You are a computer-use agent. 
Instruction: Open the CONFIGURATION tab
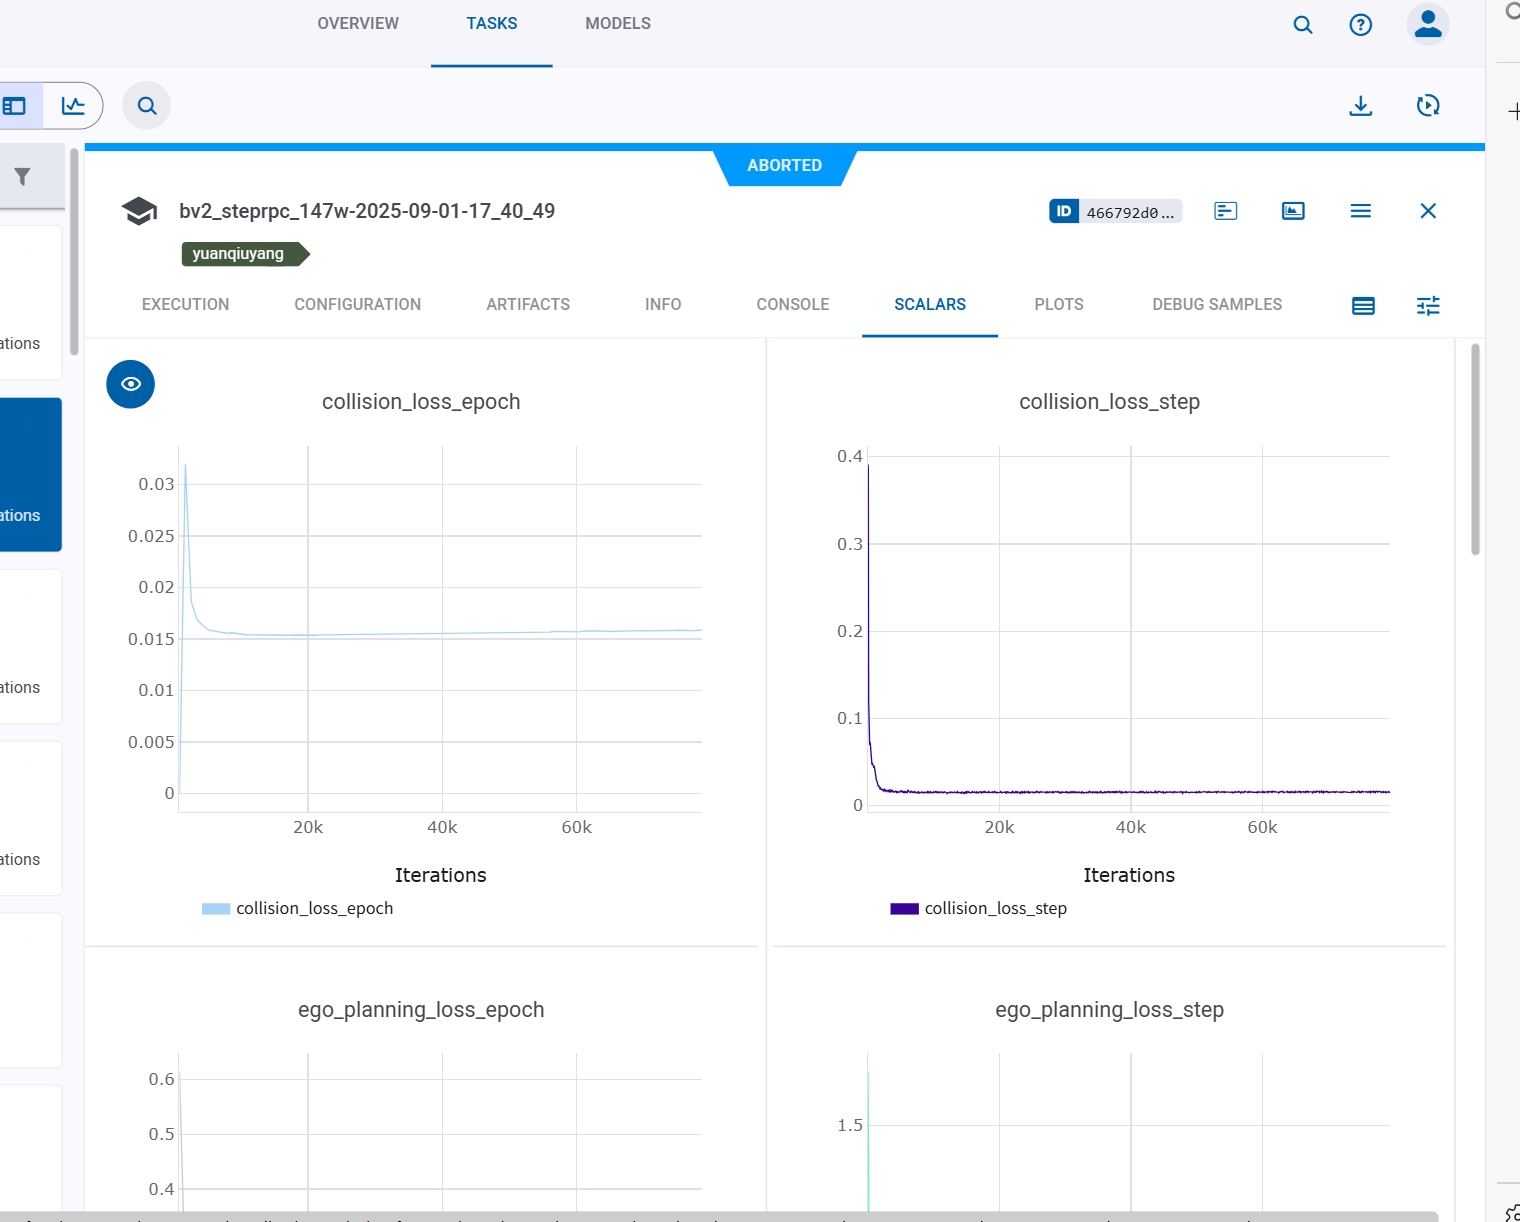pyautogui.click(x=358, y=304)
